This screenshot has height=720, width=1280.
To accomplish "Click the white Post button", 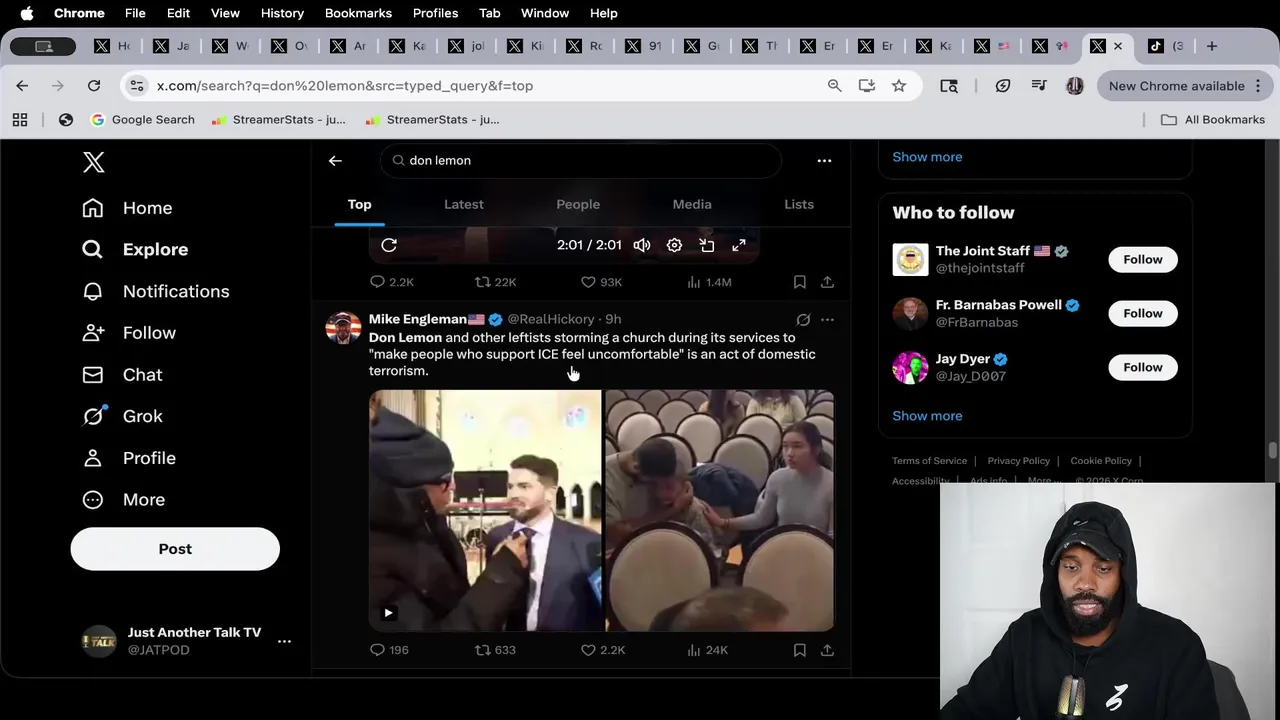I will [x=175, y=549].
